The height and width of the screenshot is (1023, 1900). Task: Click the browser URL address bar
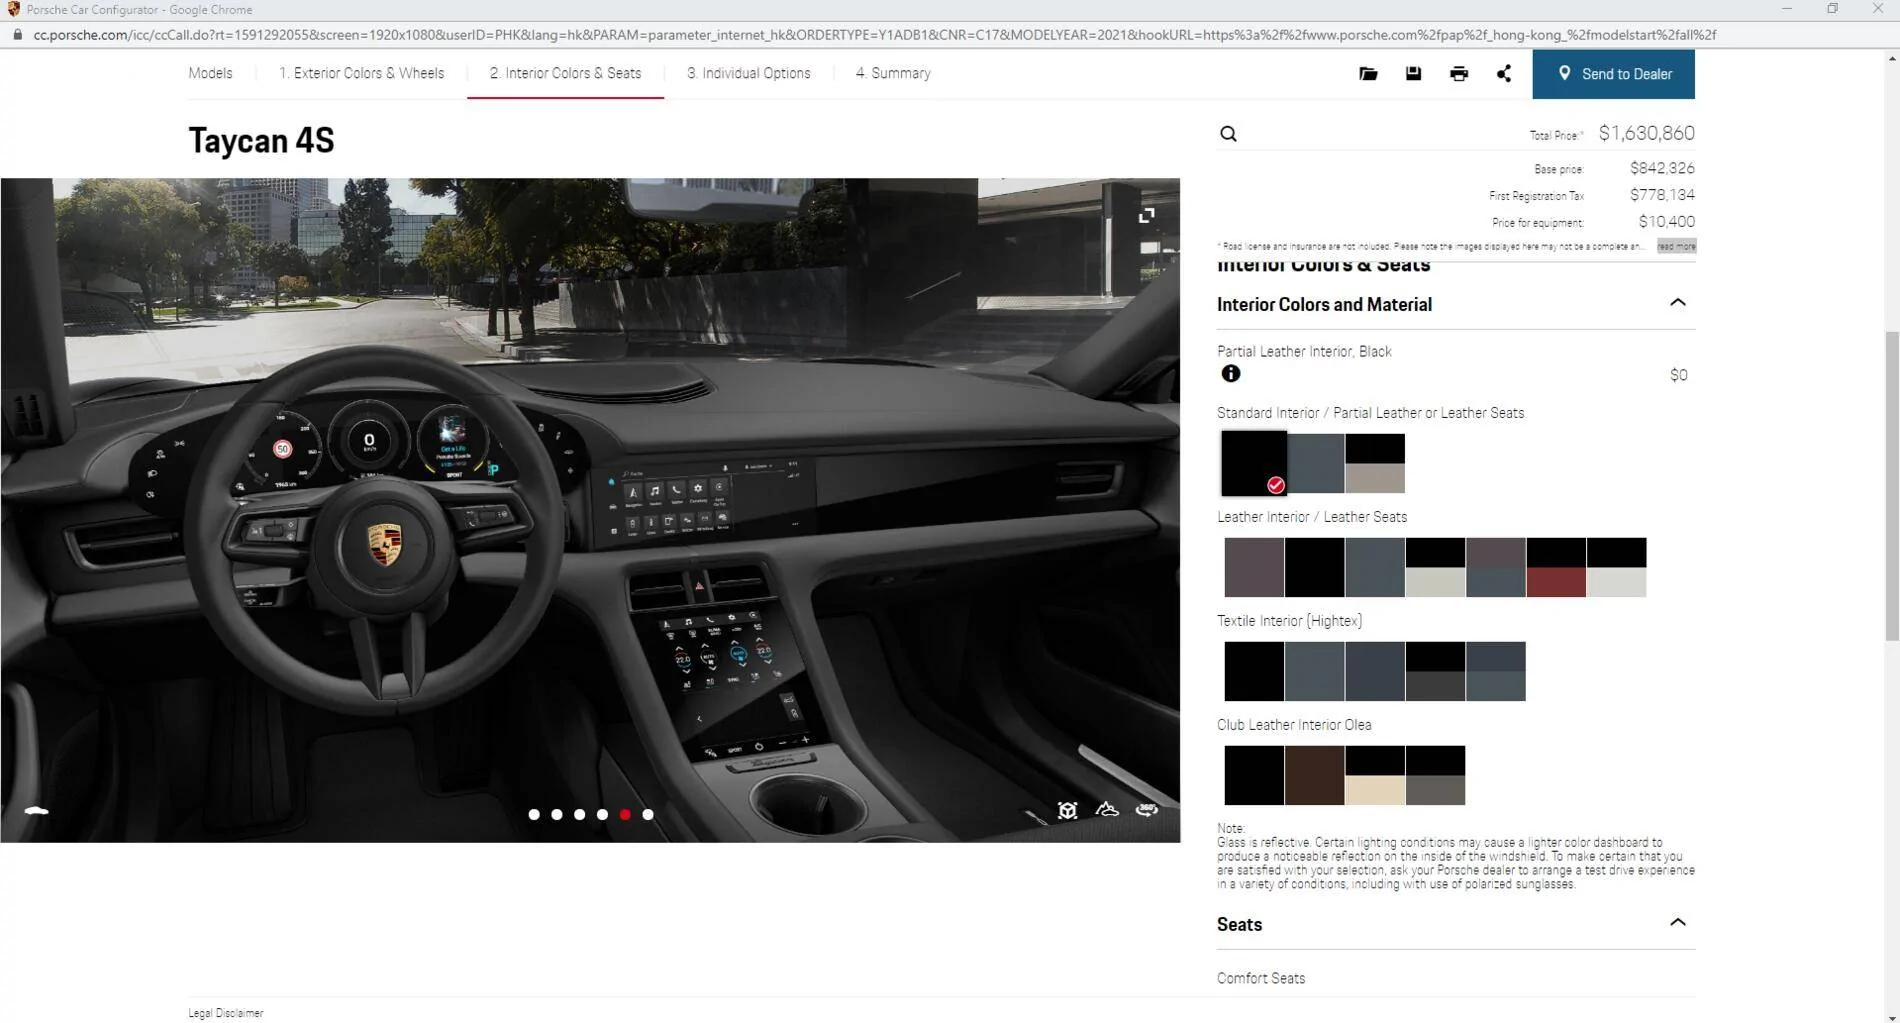[x=875, y=35]
